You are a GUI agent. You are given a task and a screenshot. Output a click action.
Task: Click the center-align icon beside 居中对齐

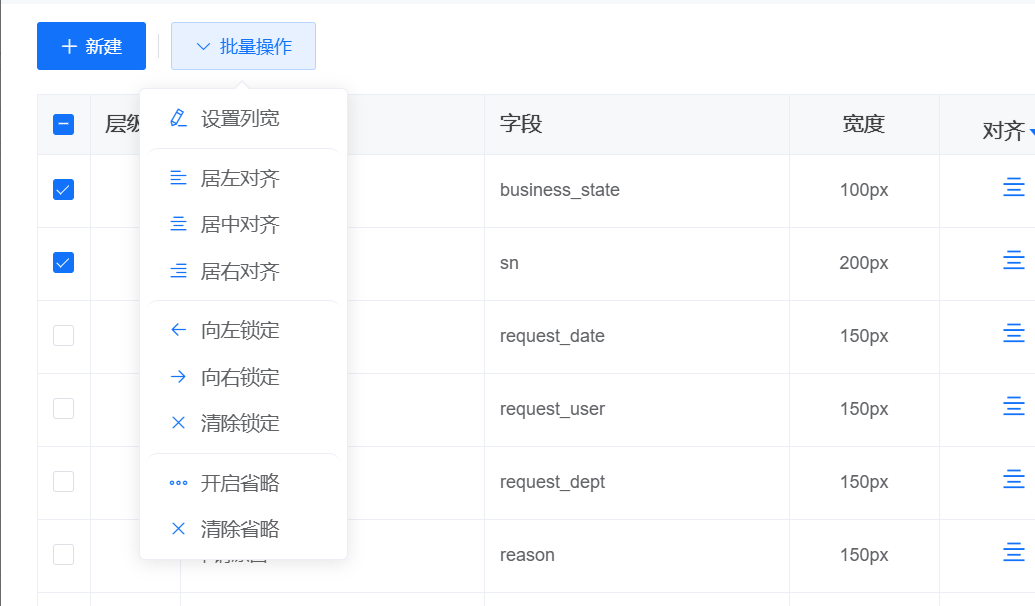pos(178,224)
